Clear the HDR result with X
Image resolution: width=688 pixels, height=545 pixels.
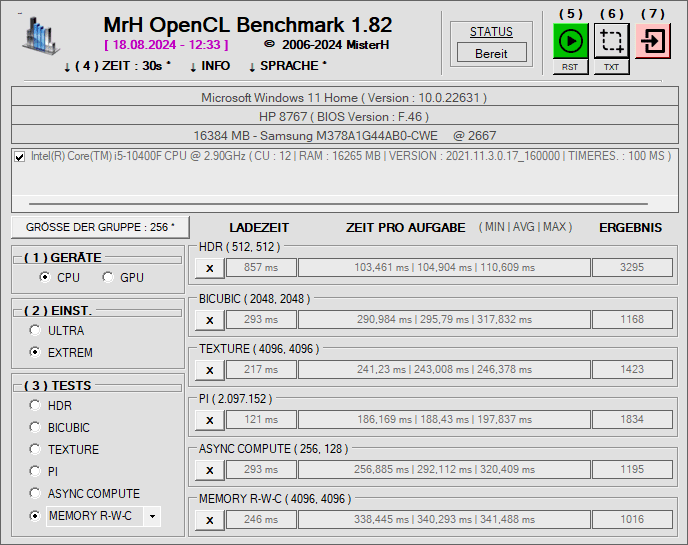click(210, 268)
